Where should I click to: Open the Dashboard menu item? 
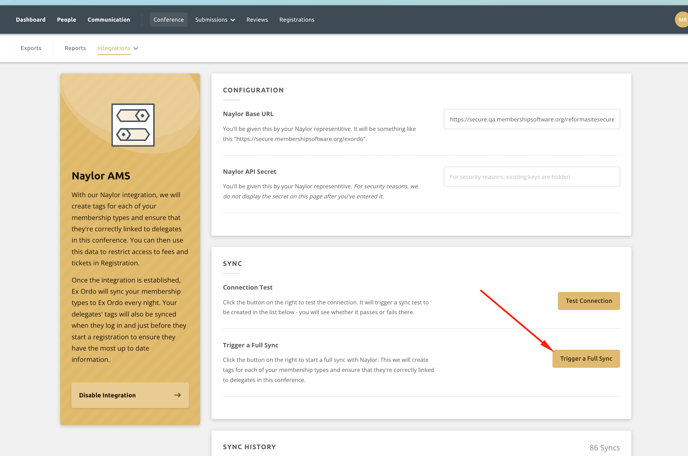[x=30, y=20]
